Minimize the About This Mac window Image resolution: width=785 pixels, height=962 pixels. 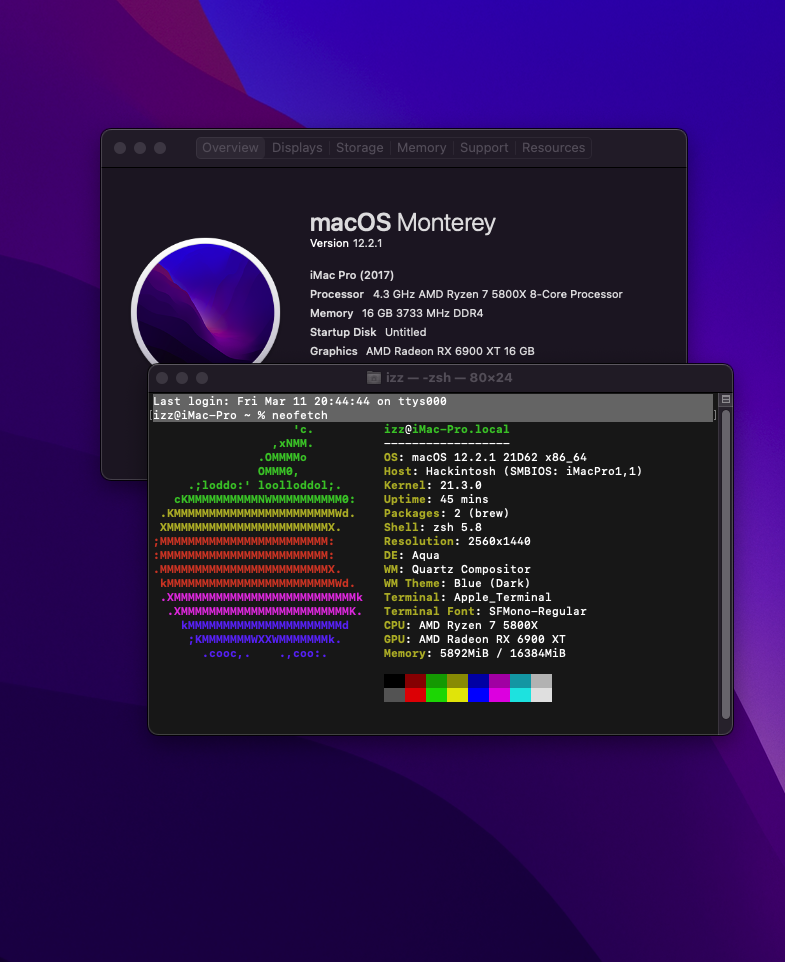pos(140,148)
